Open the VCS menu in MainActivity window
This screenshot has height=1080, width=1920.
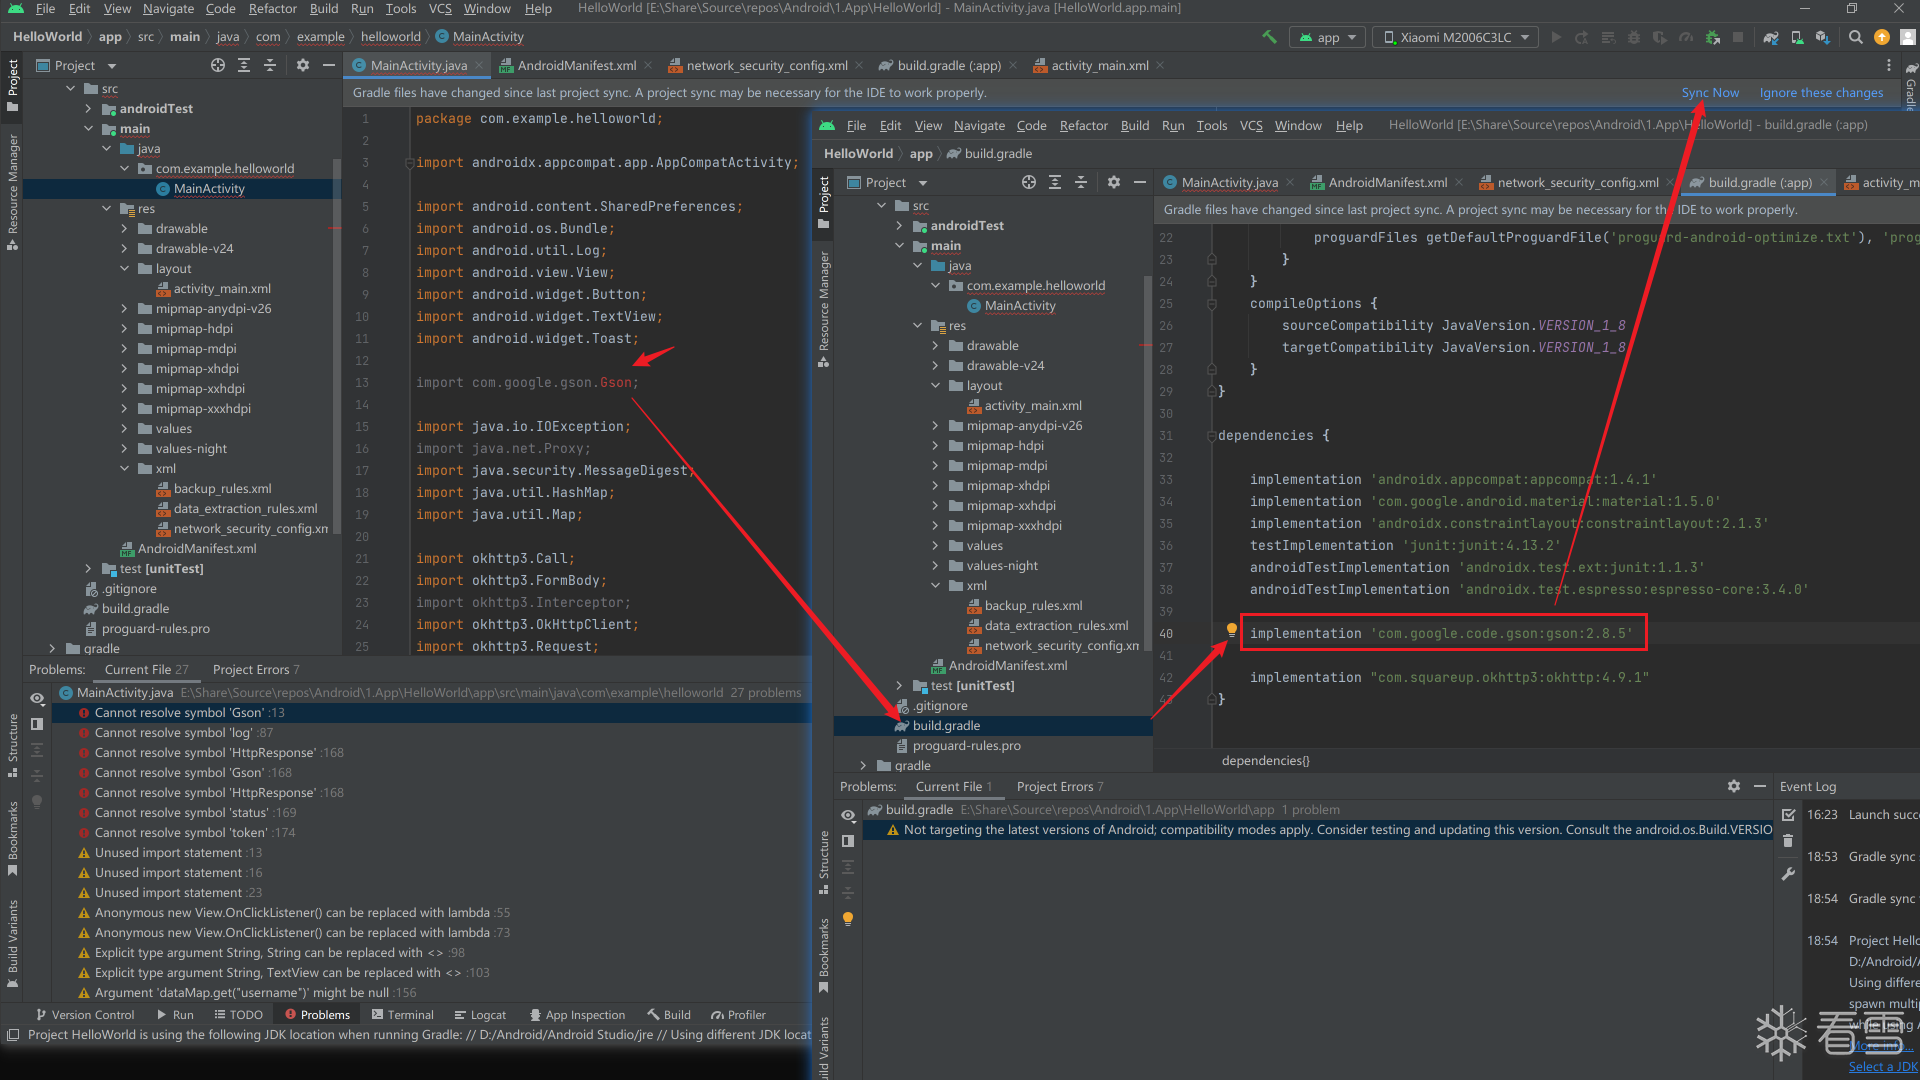[x=440, y=8]
